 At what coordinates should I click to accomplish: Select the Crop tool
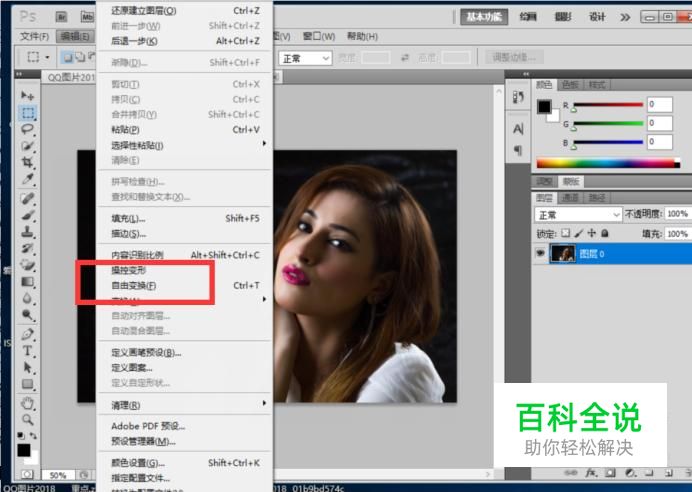click(27, 162)
